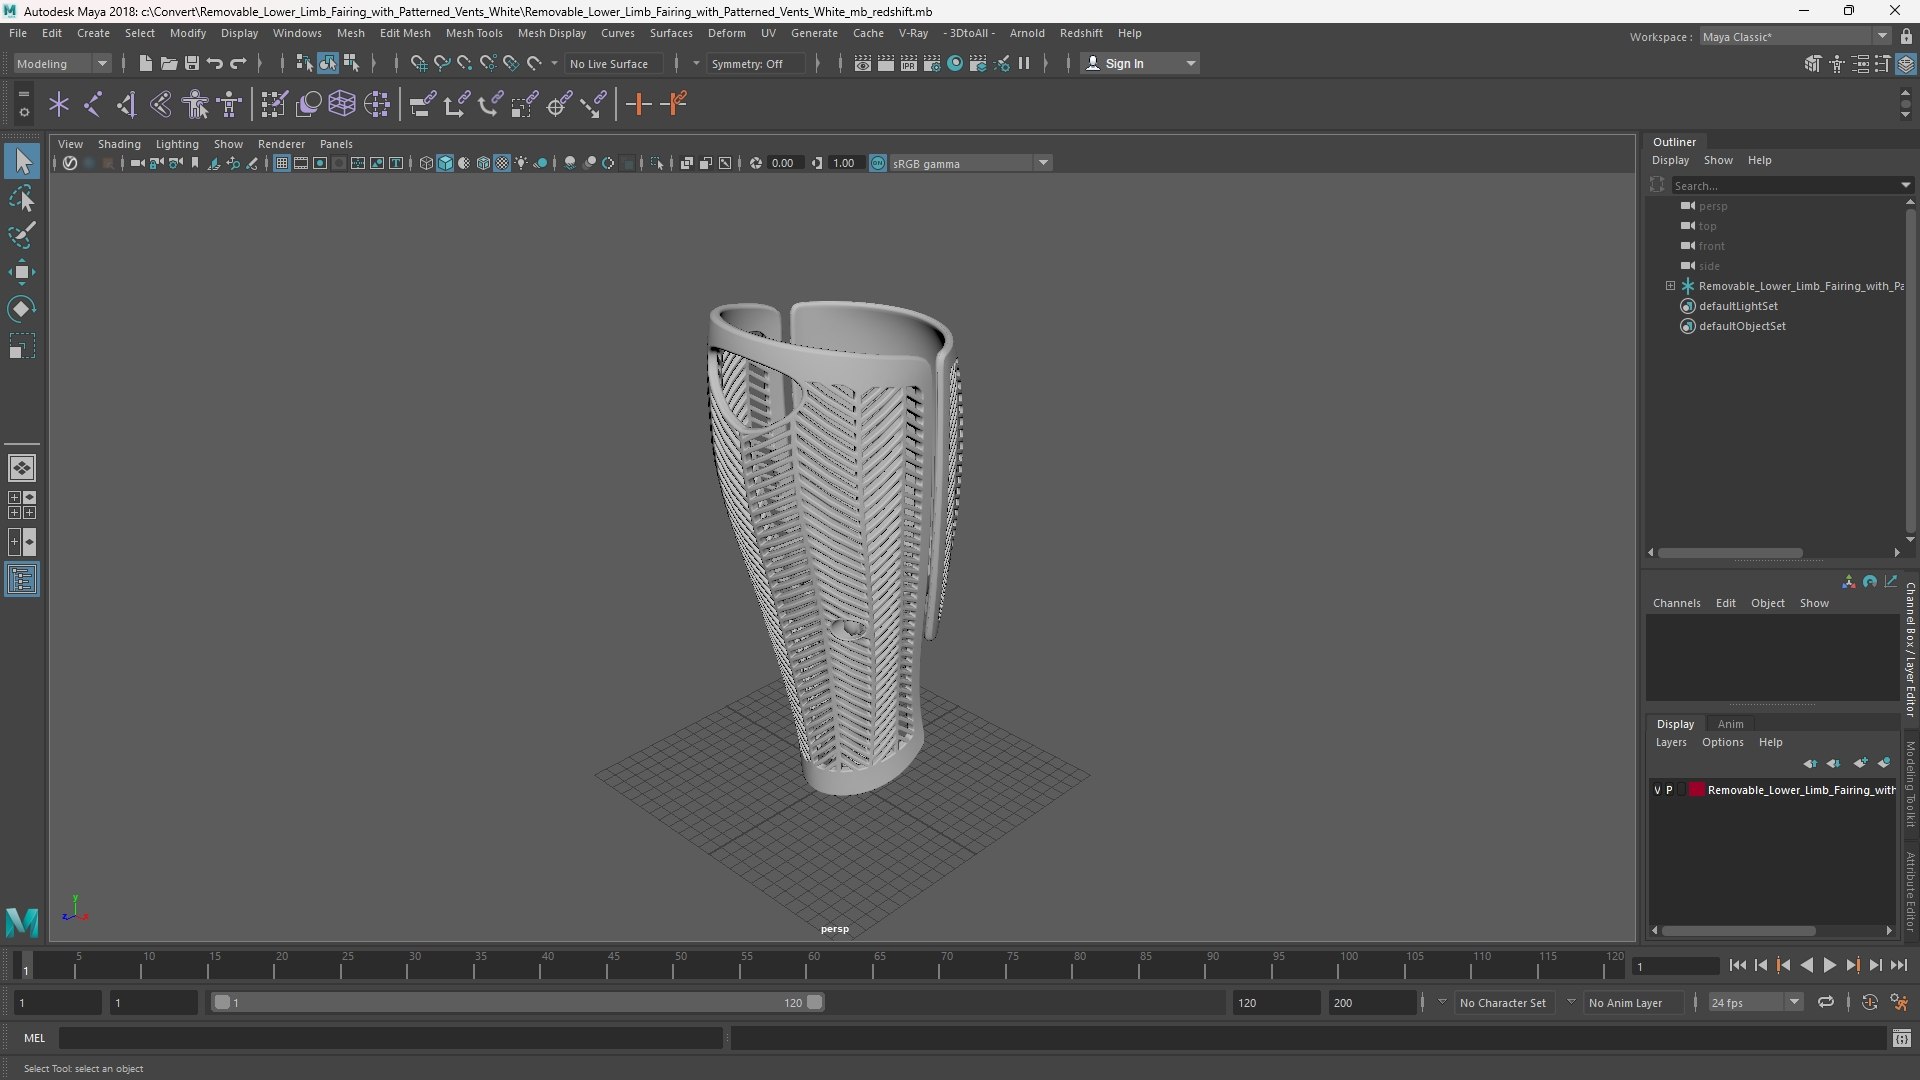This screenshot has width=1920, height=1080.
Task: Click the Open Scene folder icon
Action: tap(169, 63)
